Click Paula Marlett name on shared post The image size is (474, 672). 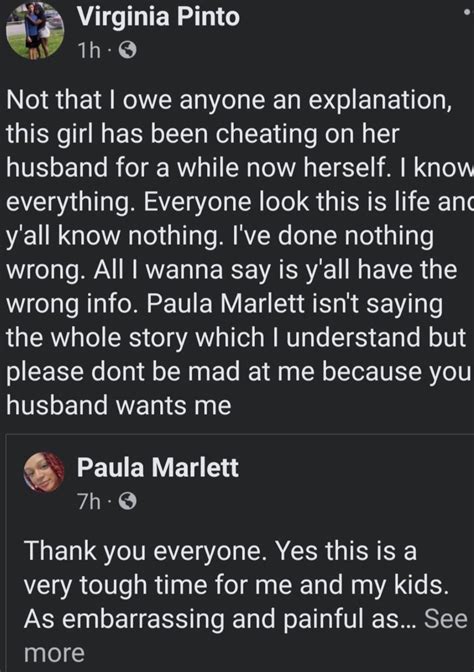157,467
